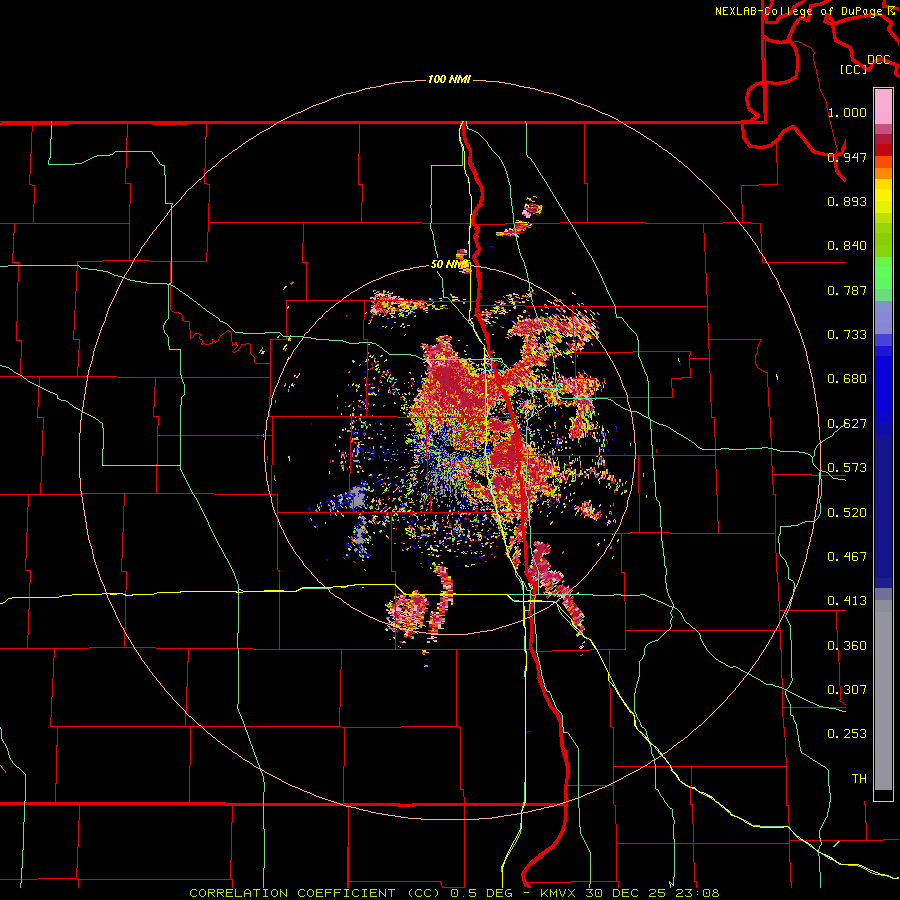
Task: Click the 0.307 color scale value
Action: [847, 690]
